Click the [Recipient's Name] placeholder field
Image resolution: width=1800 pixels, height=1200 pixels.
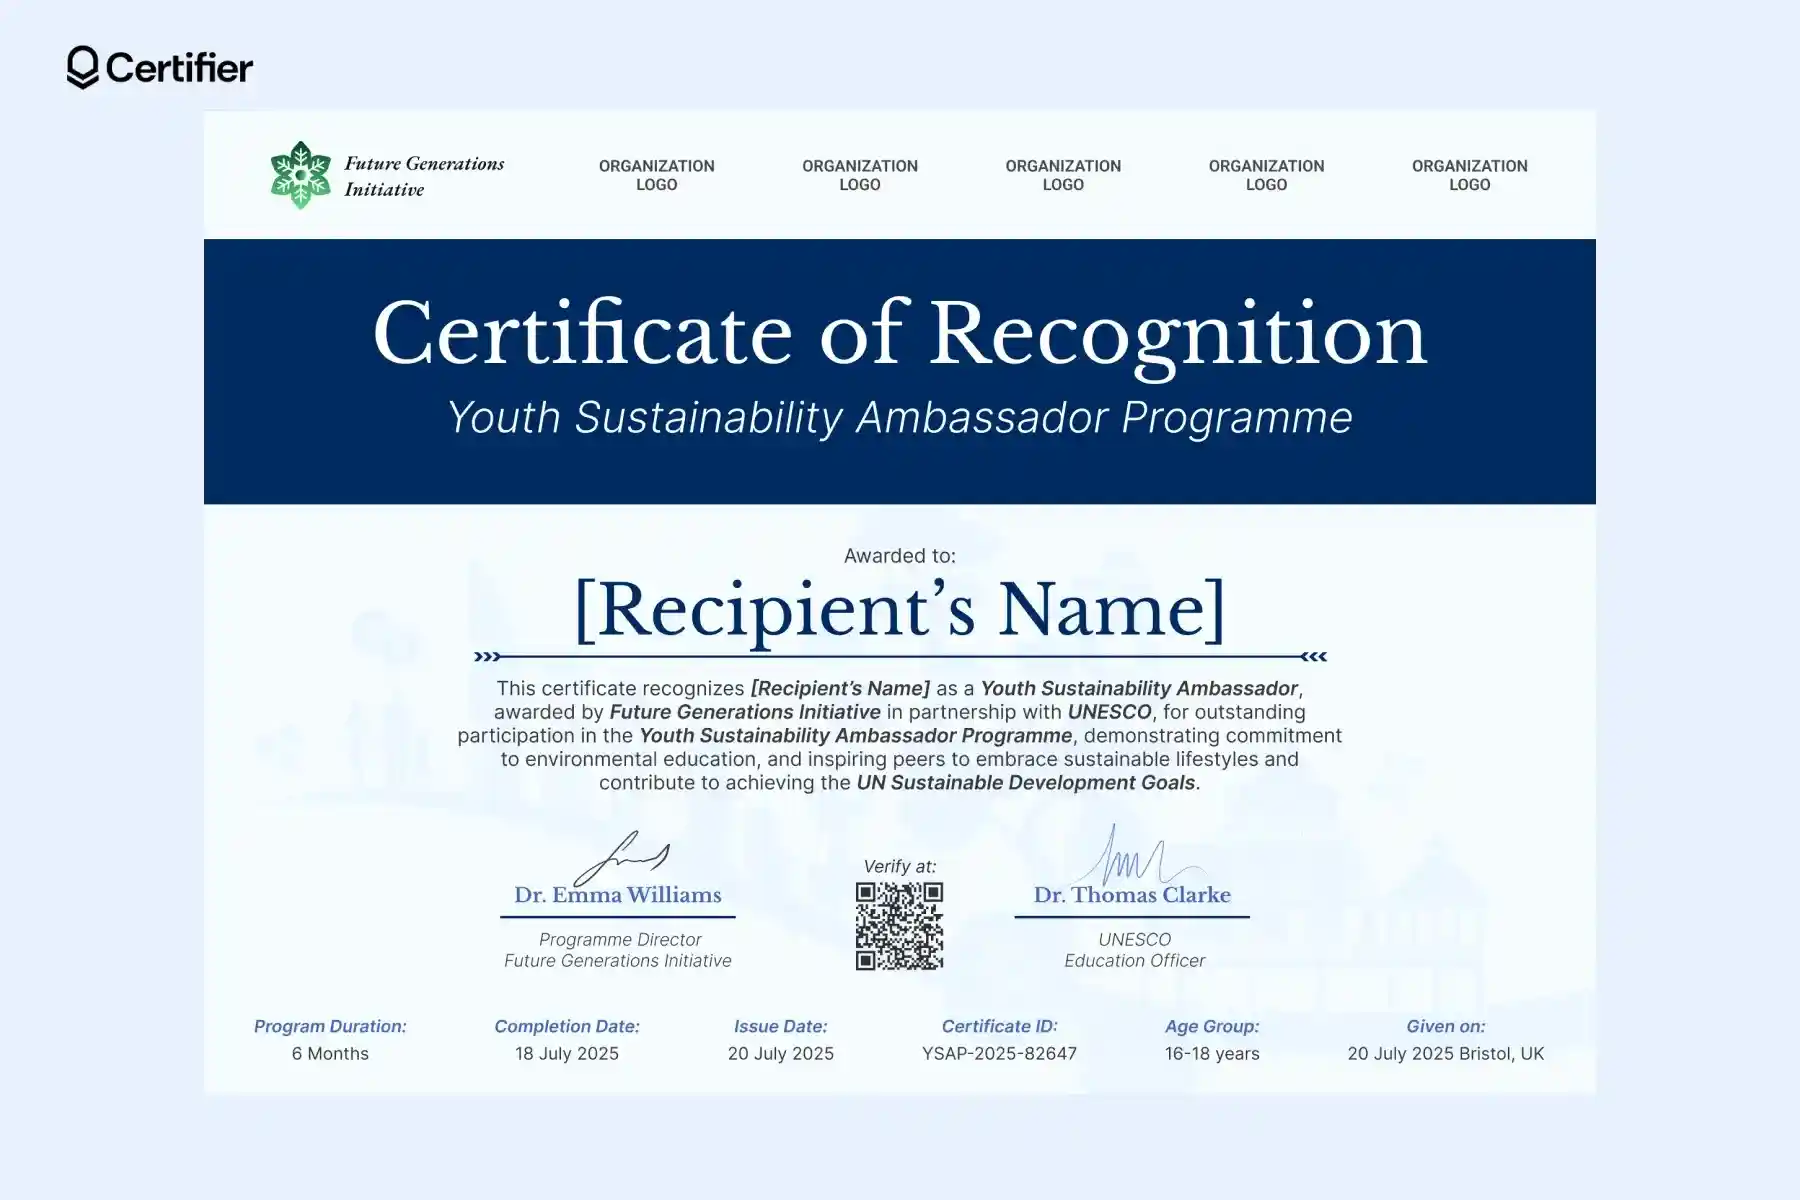pos(898,610)
